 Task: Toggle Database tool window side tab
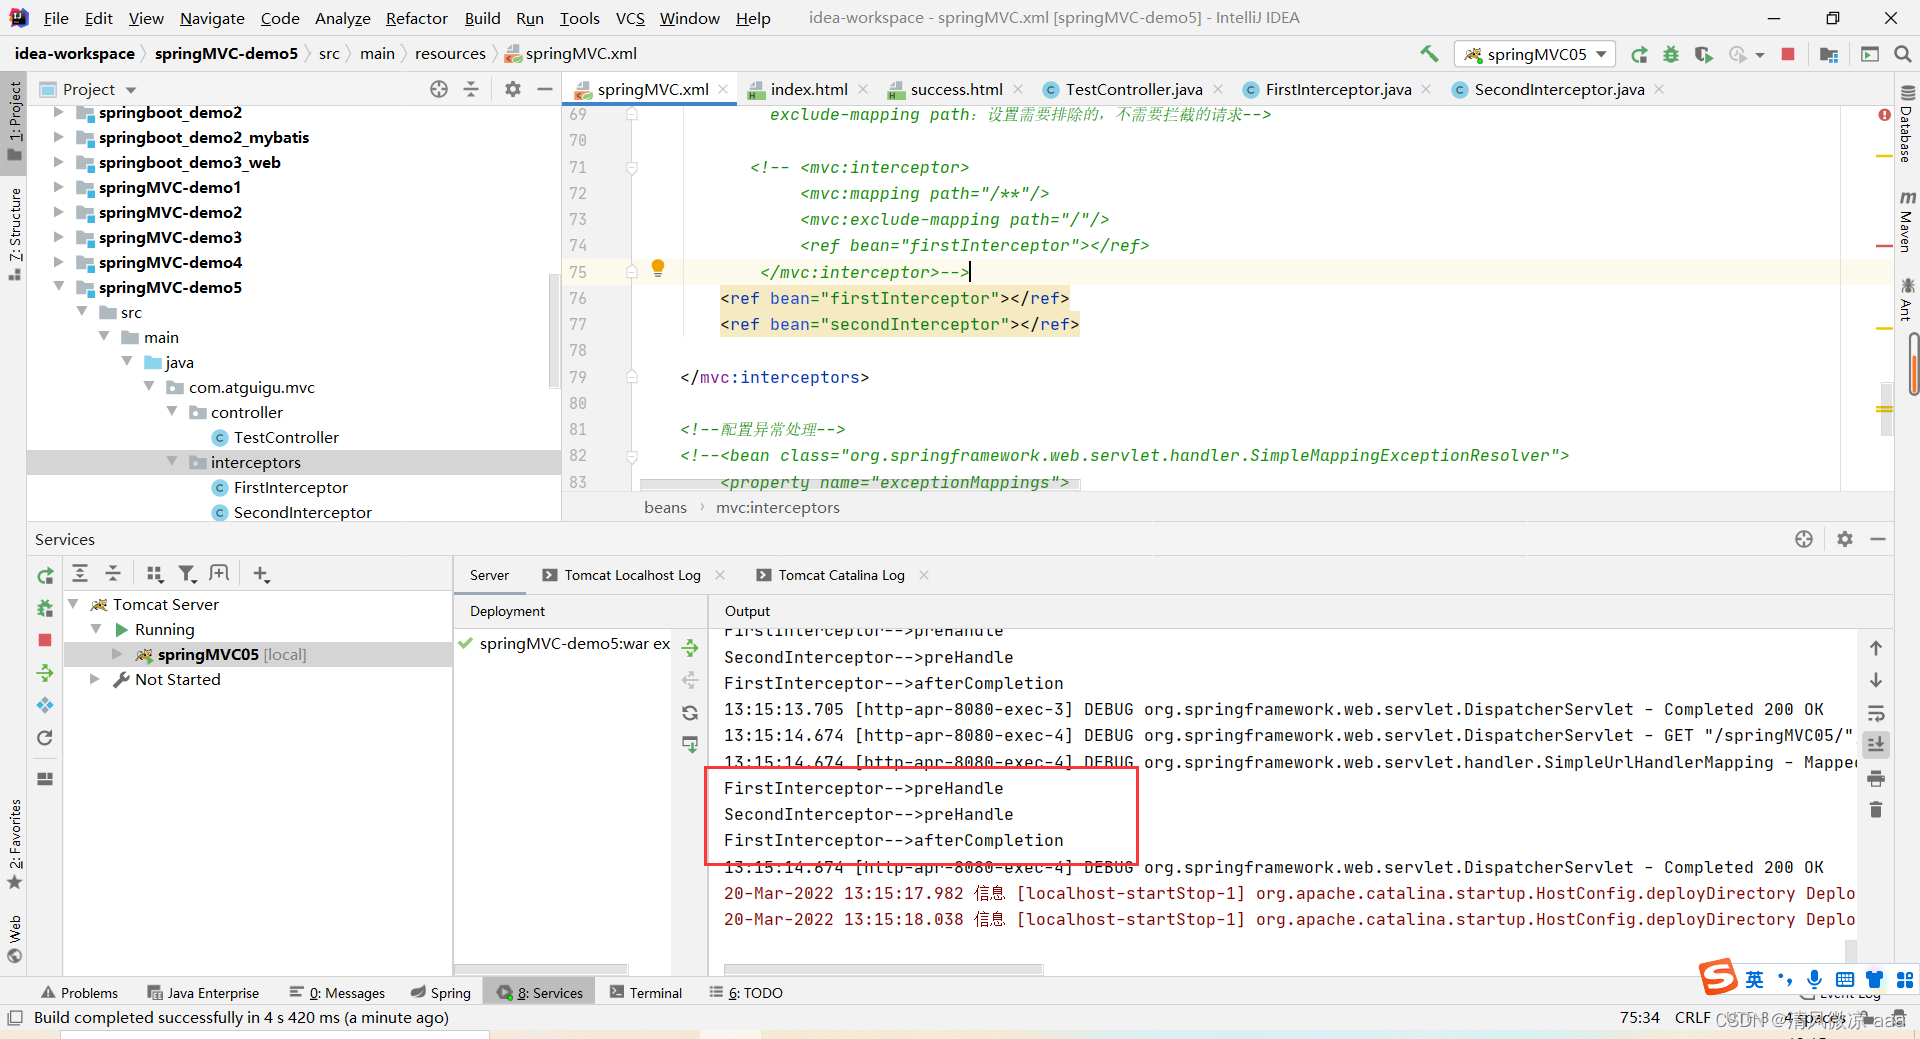[x=1906, y=124]
